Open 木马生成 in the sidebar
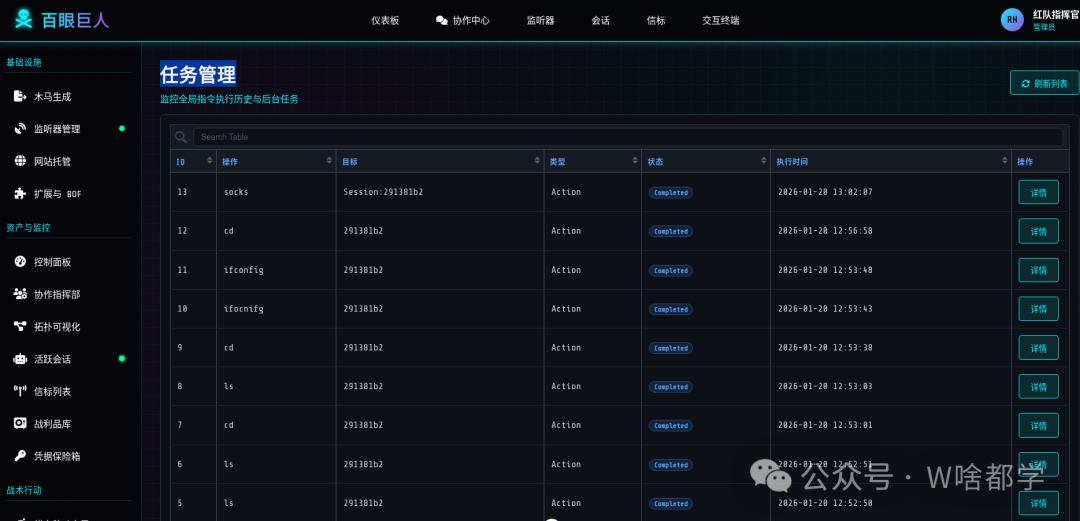The width and height of the screenshot is (1080, 521). pyautogui.click(x=52, y=97)
